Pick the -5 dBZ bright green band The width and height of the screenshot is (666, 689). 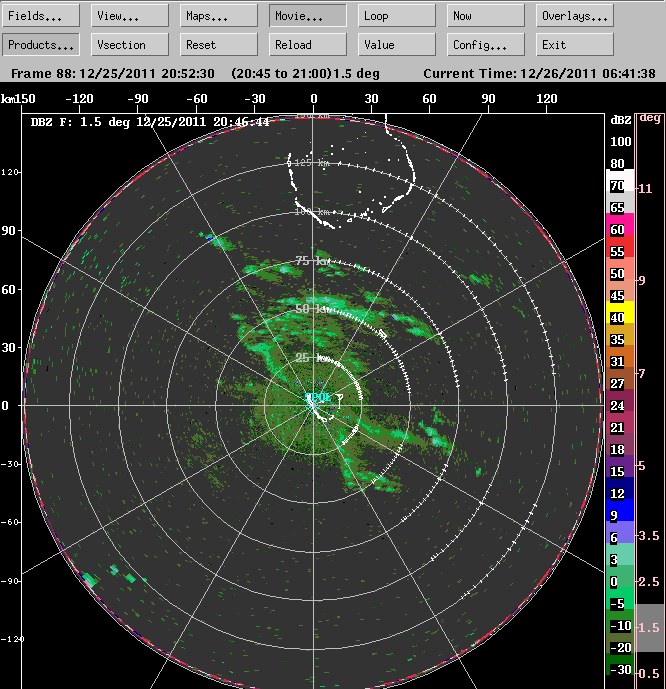coord(620,598)
